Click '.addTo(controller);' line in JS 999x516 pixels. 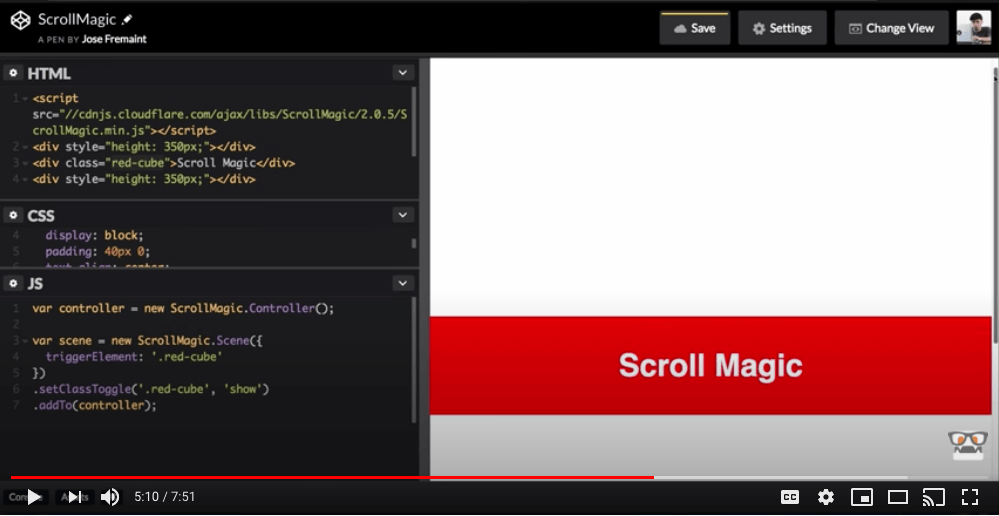coord(94,405)
